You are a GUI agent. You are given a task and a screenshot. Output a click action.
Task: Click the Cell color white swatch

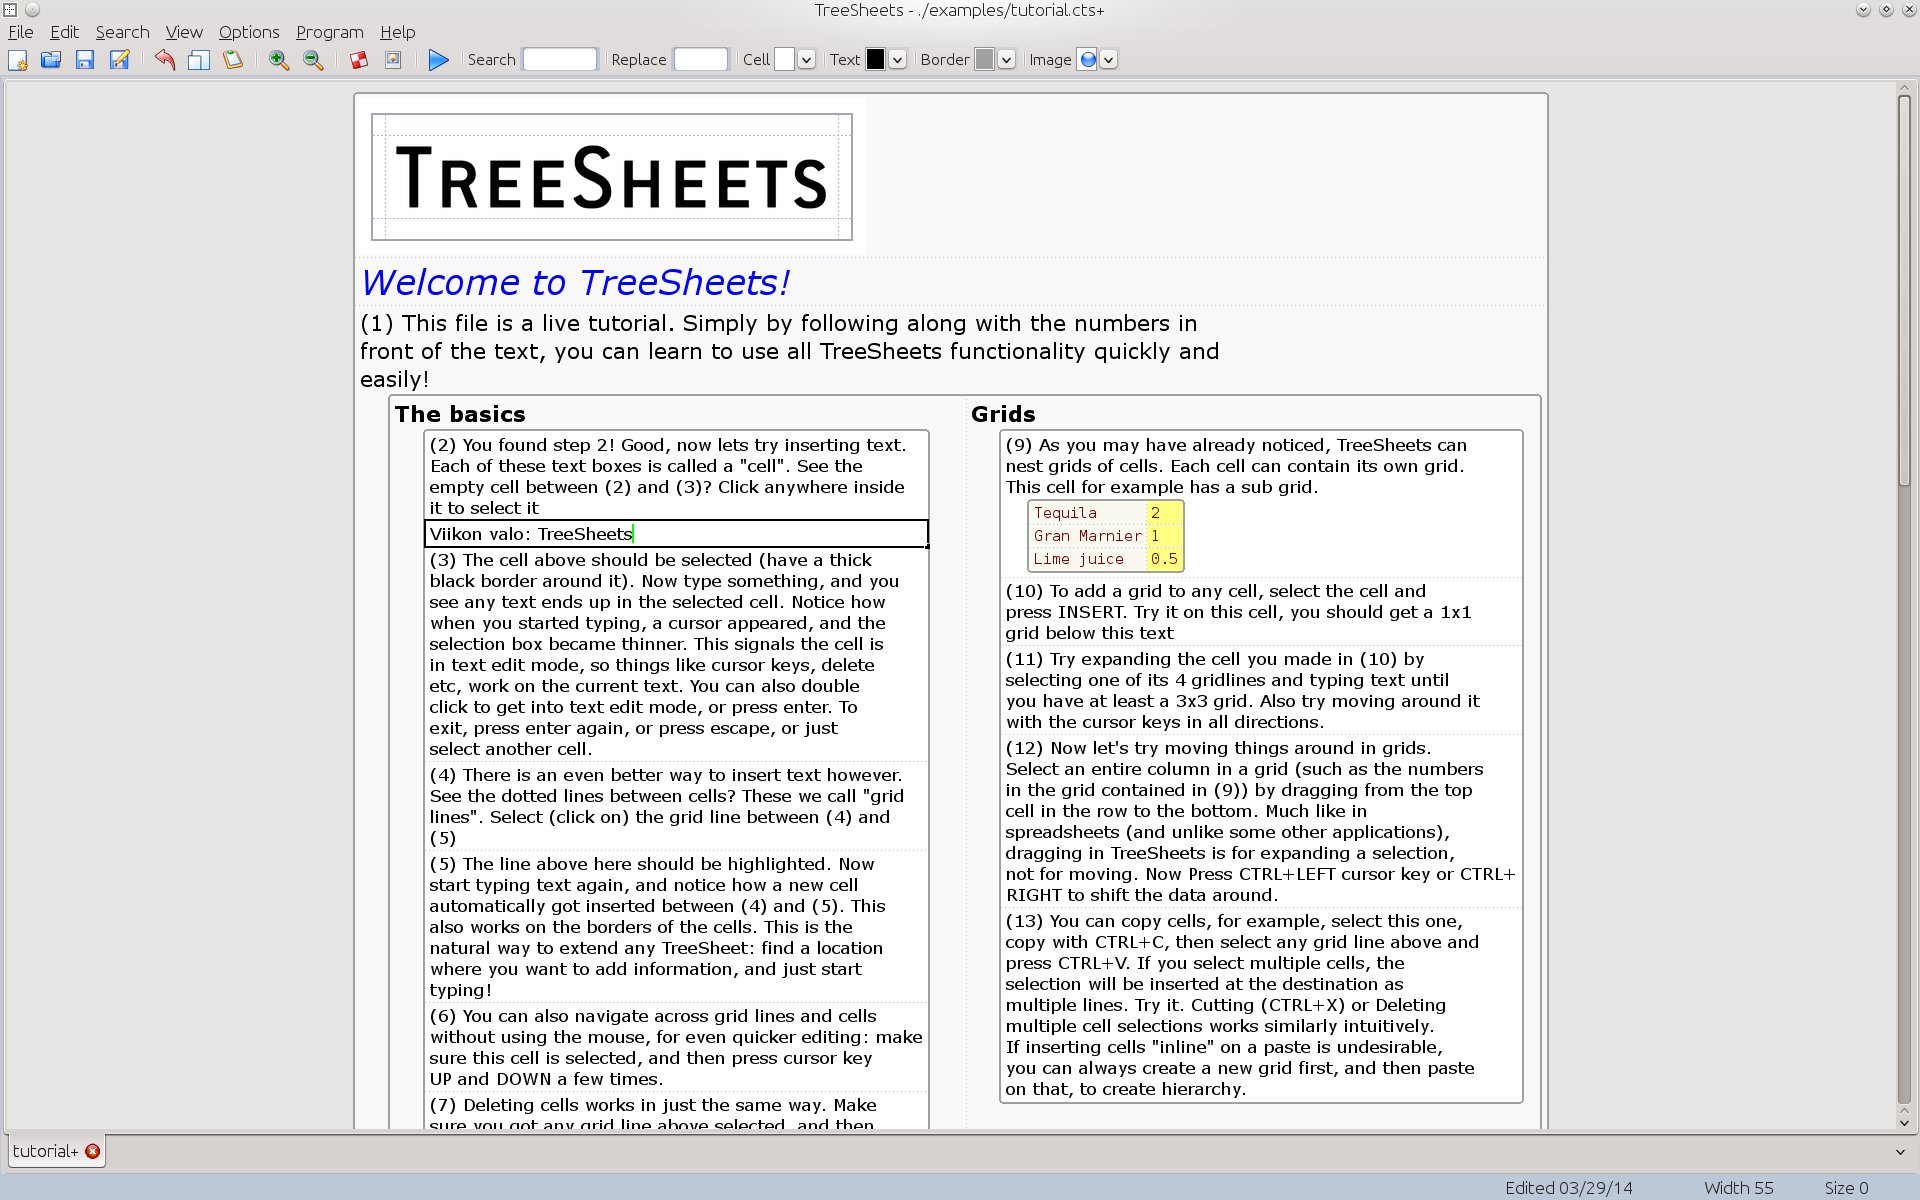point(785,60)
